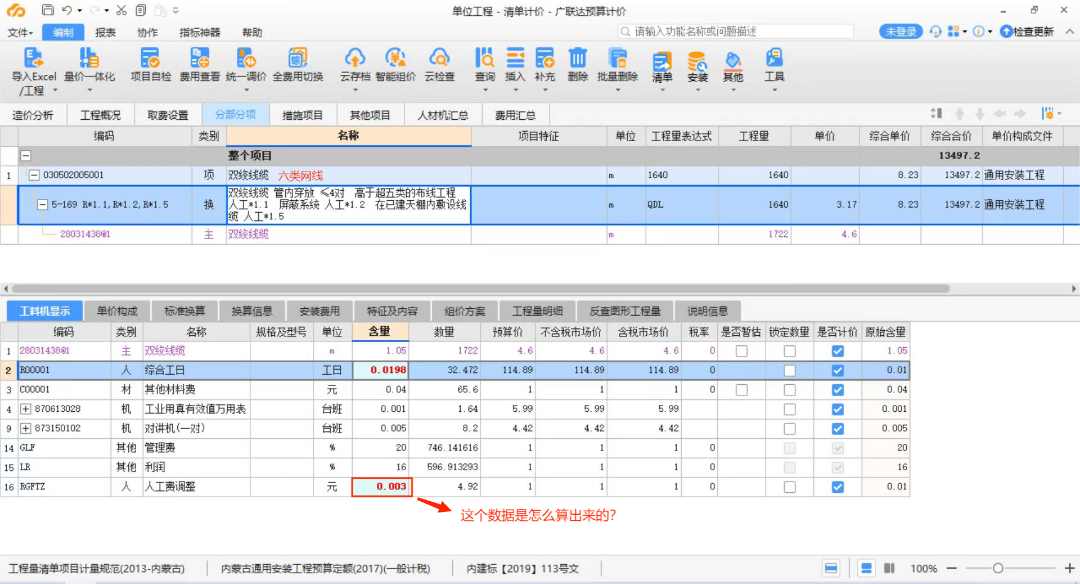1080x584 pixels.
Task: Click the 全费用切换 icon
Action: click(x=298, y=58)
